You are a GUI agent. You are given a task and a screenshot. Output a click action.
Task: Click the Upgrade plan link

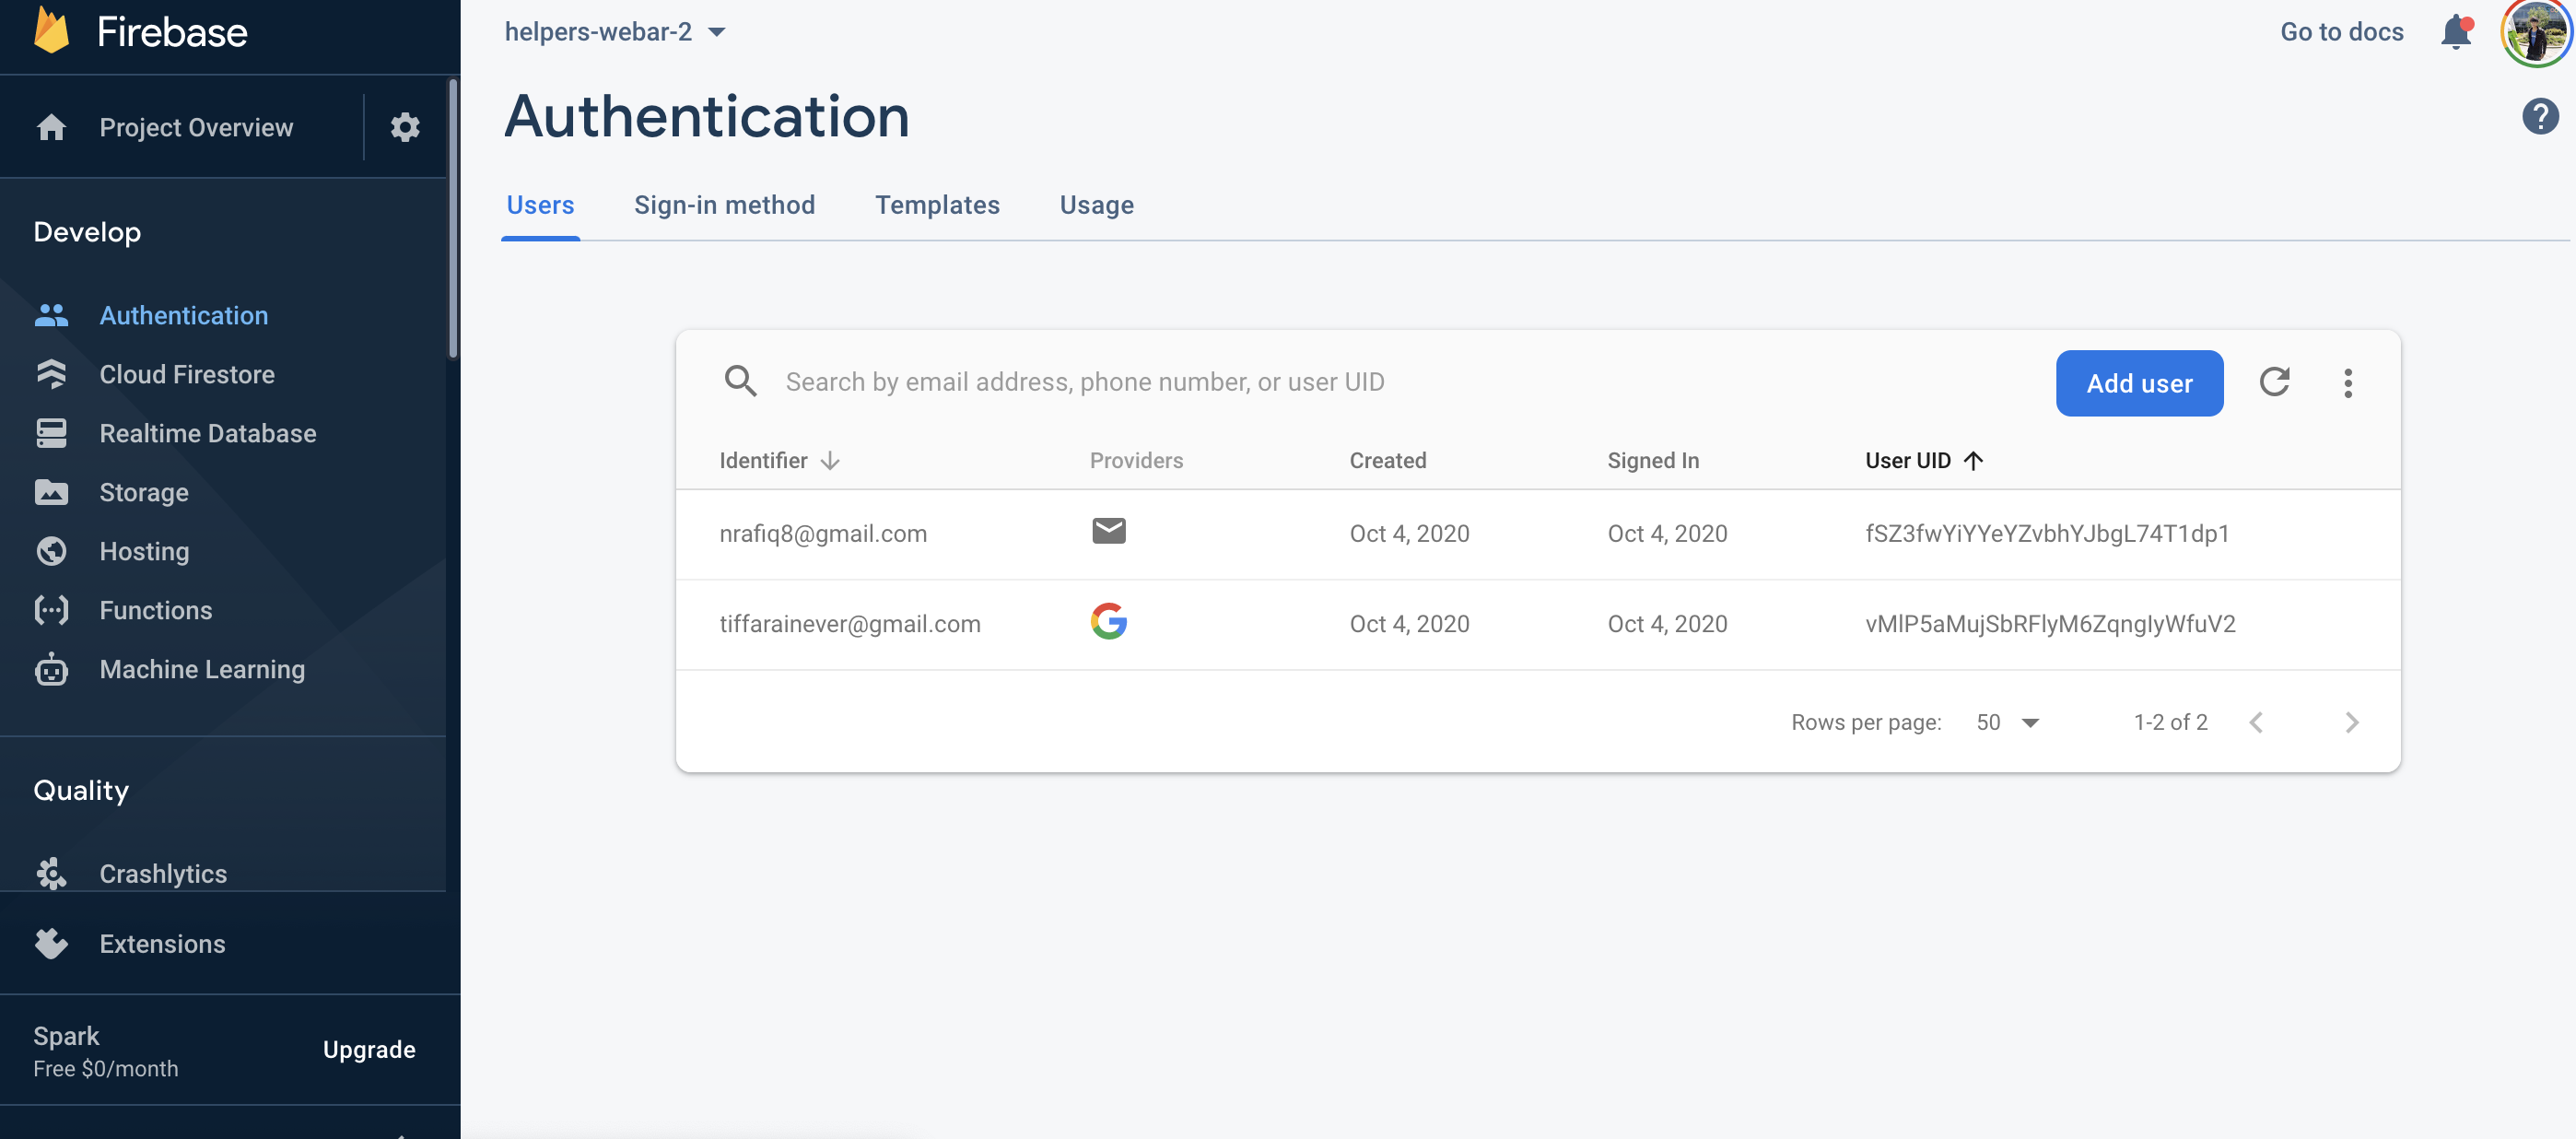368,1049
